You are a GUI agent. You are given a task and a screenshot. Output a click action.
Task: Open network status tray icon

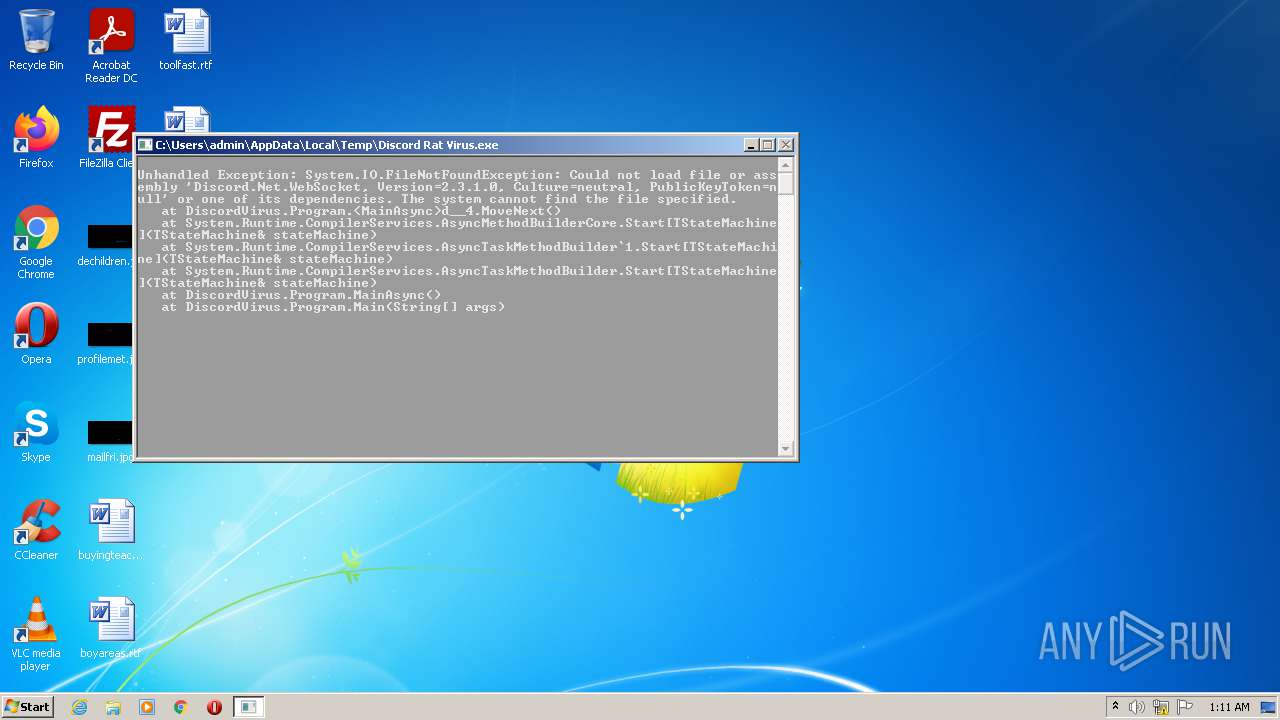pyautogui.click(x=1161, y=707)
